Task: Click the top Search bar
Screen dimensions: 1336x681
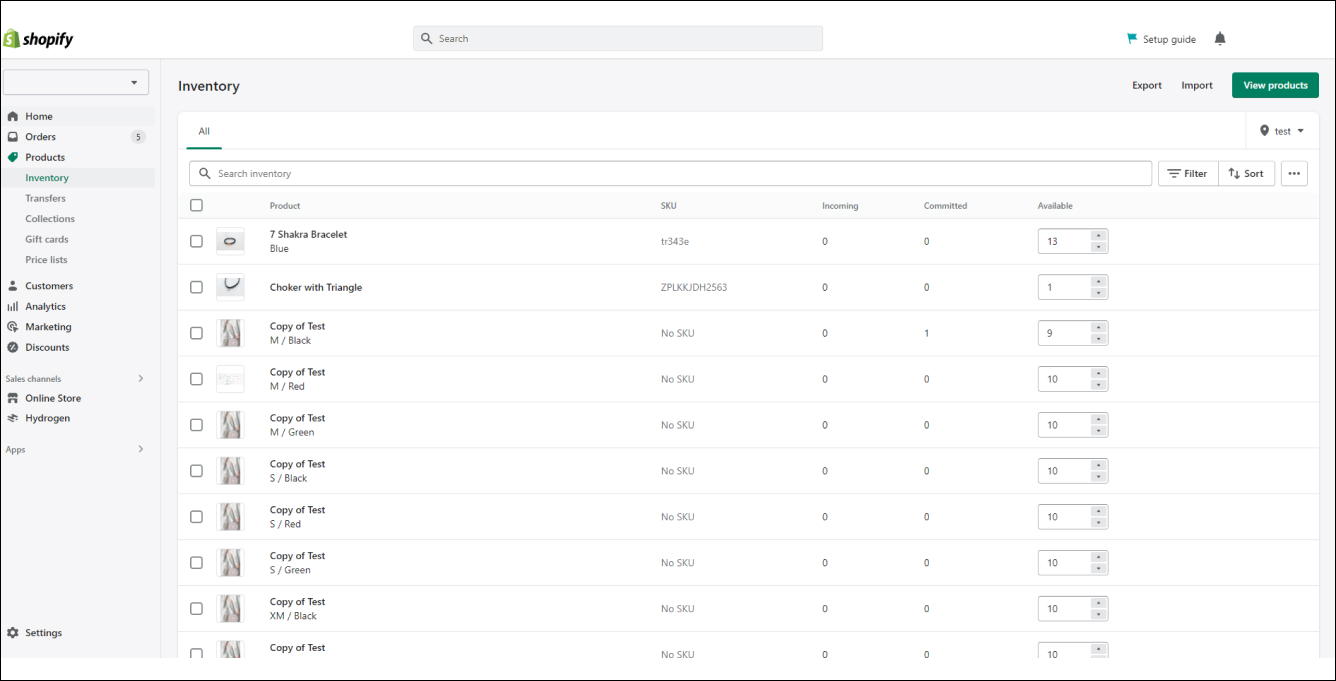Action: tap(618, 39)
